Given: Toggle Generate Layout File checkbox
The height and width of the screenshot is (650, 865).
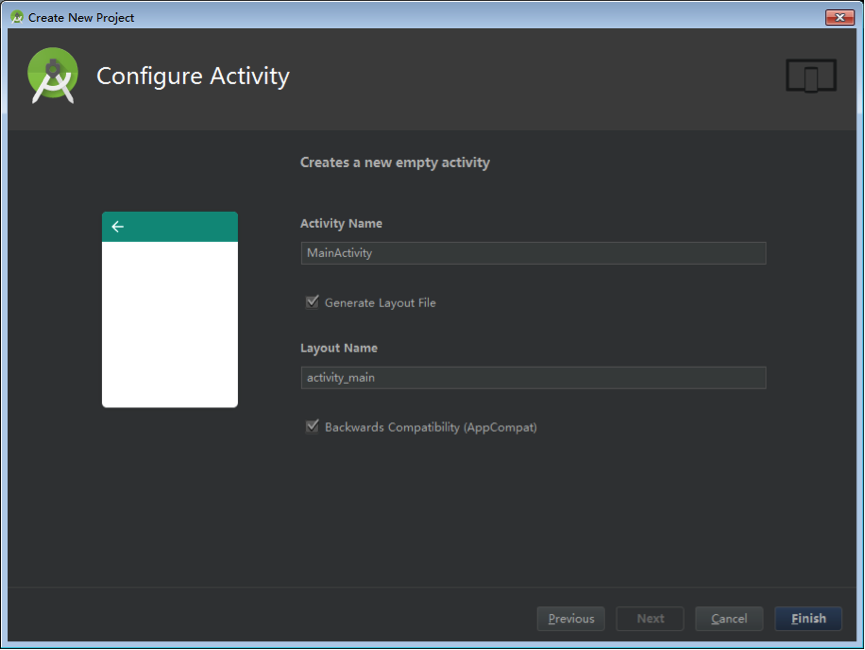Looking at the screenshot, I should click(x=312, y=302).
